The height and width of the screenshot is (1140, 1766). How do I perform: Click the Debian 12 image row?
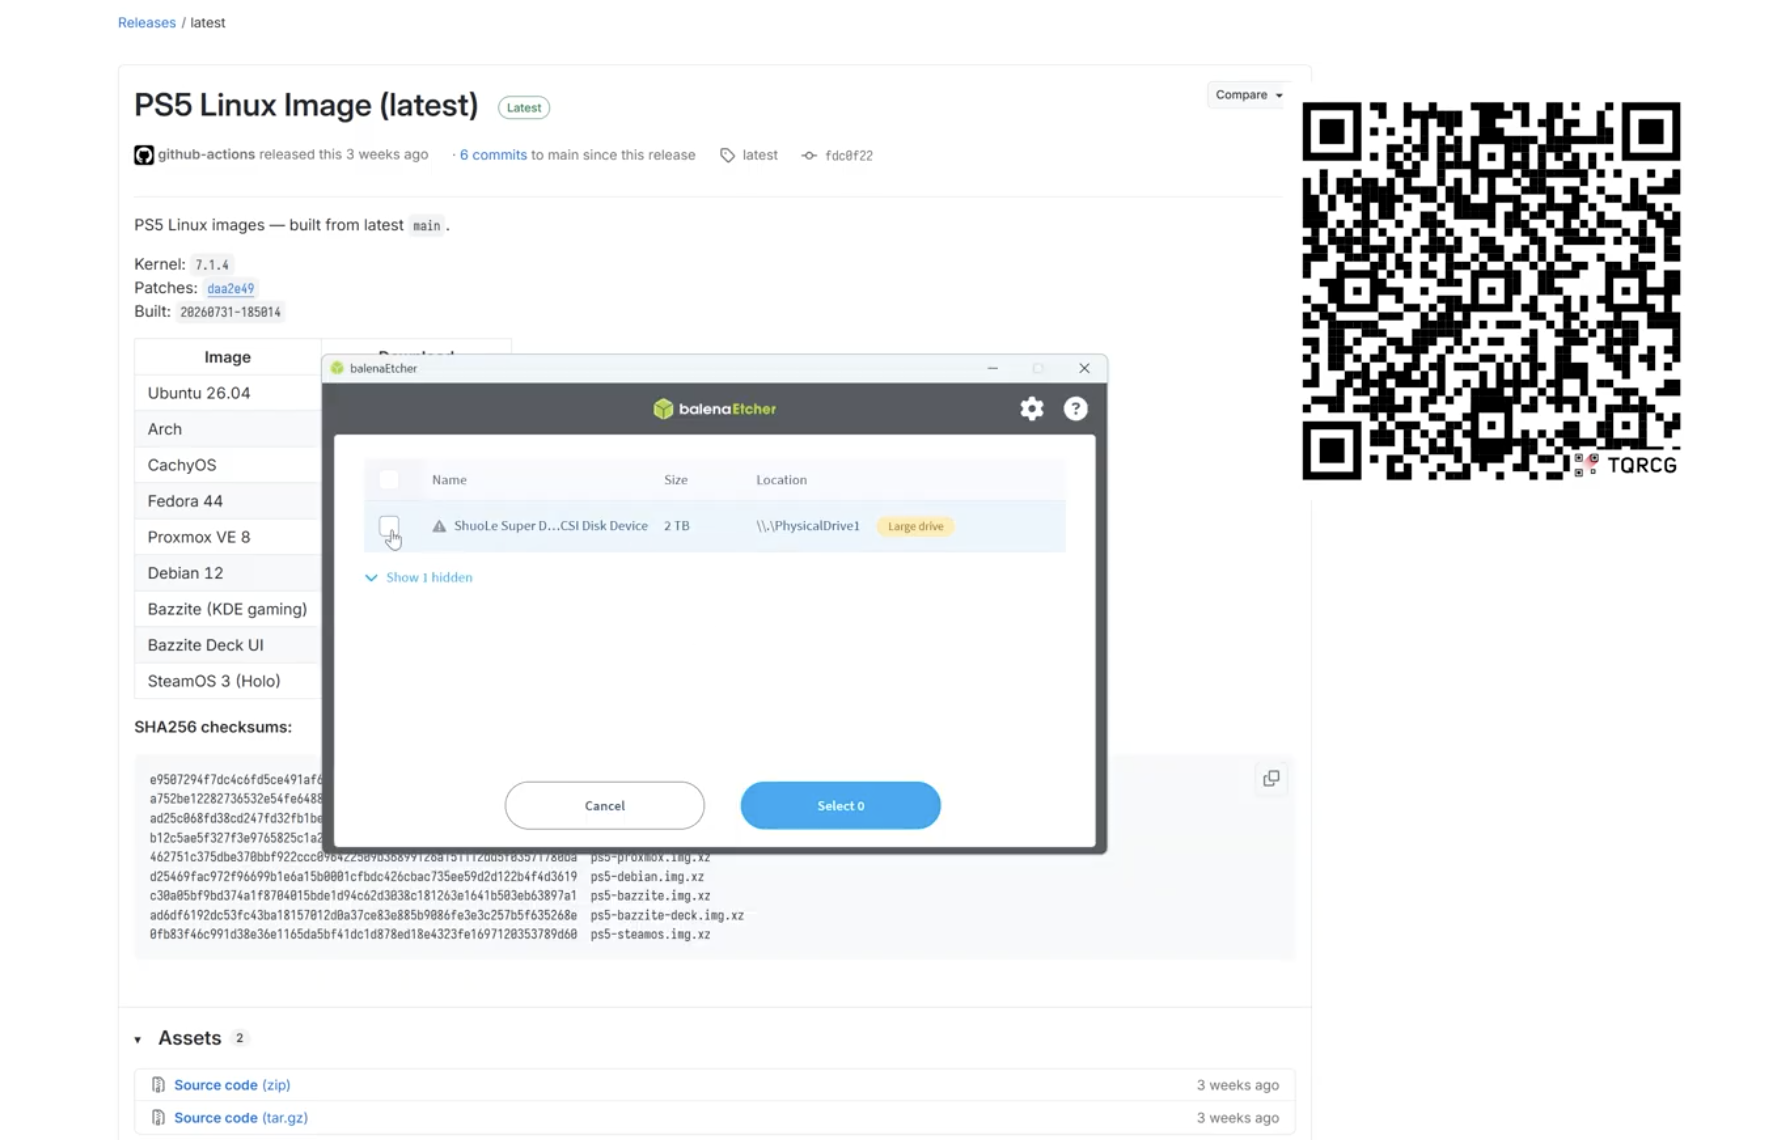(228, 573)
